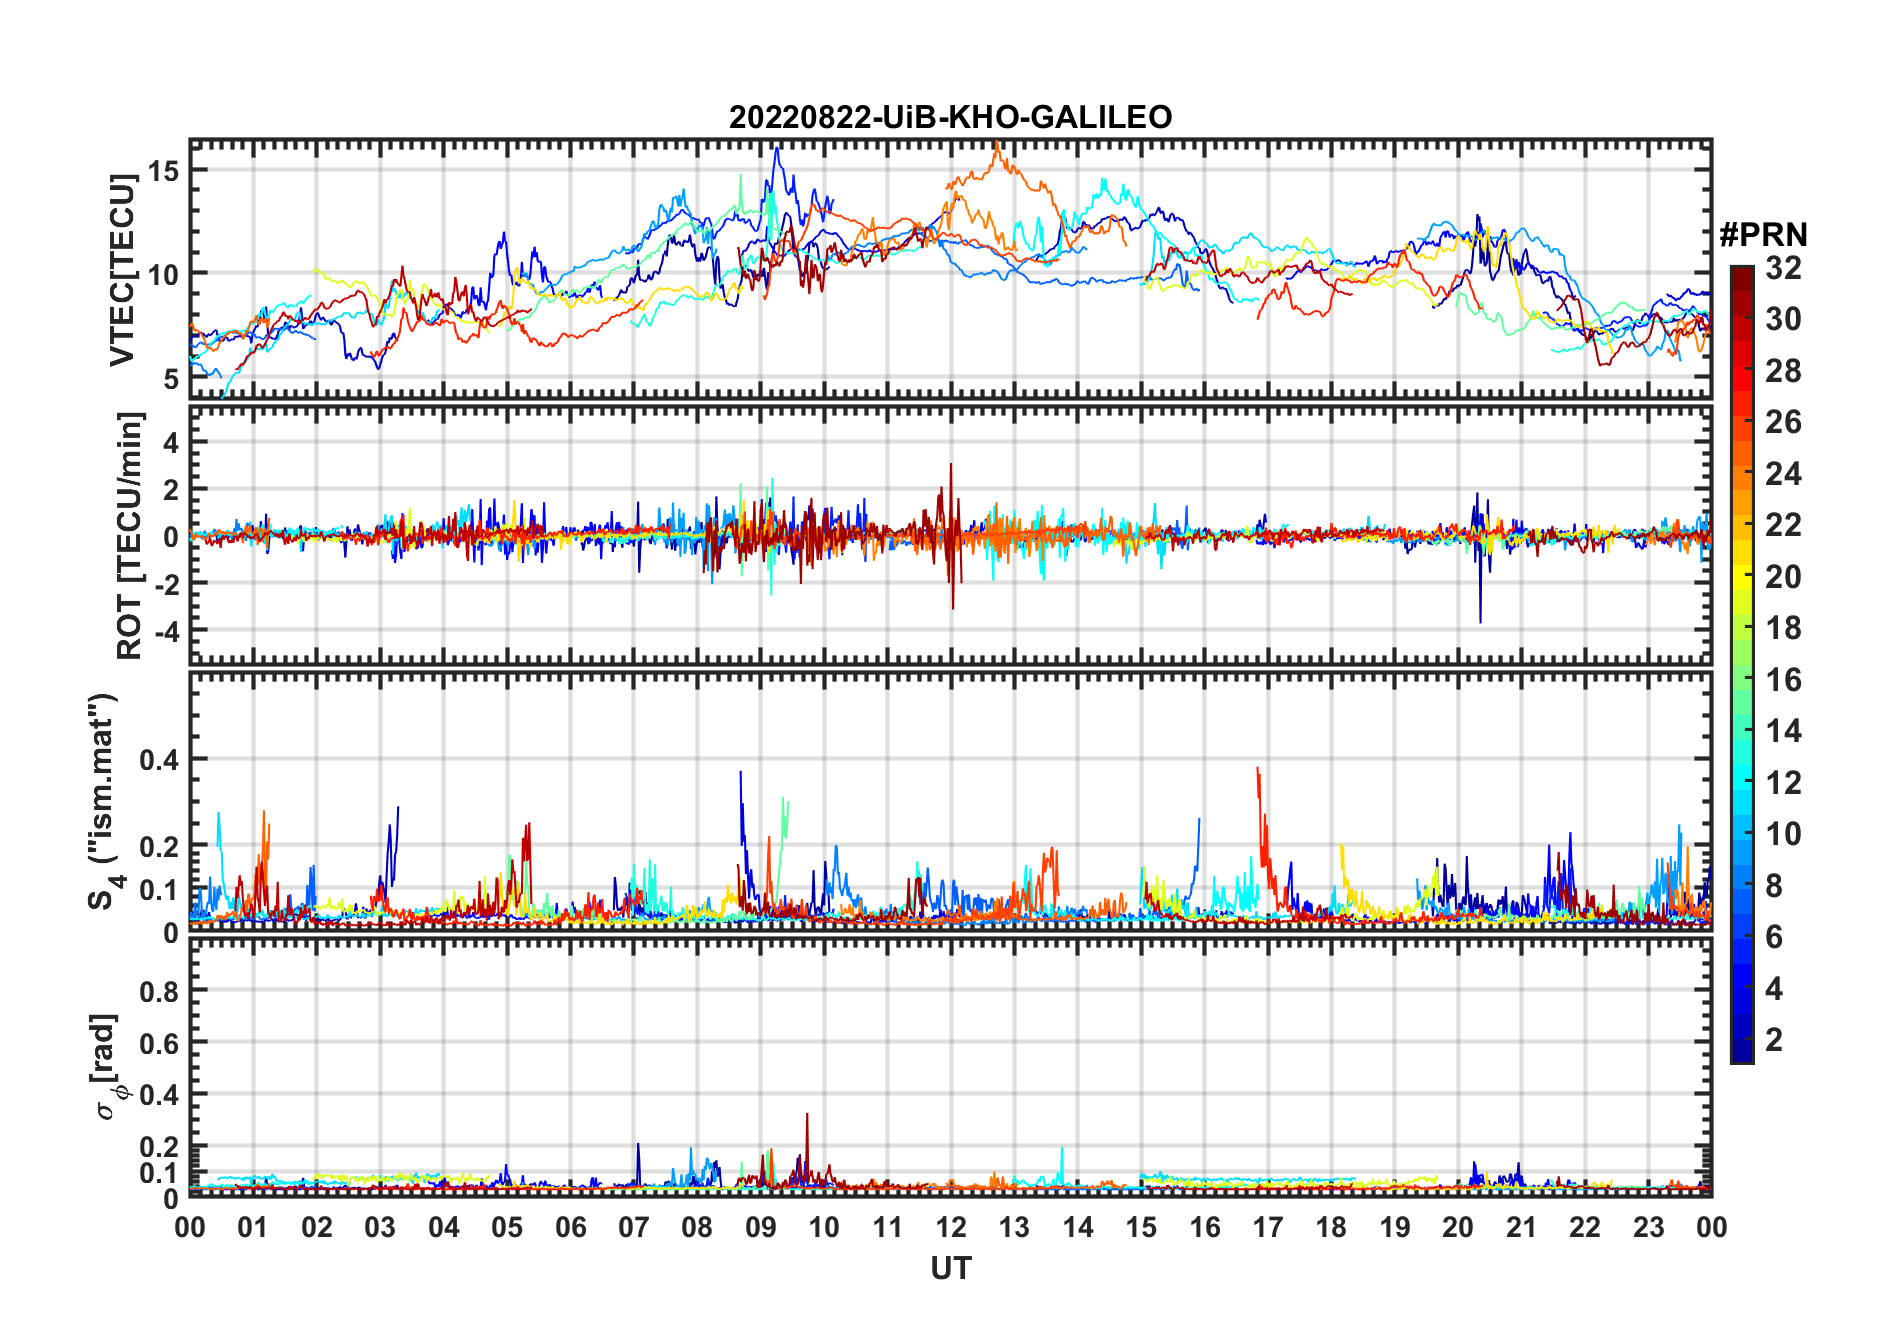The image size is (1902, 1330).
Task: Click the UT x-axis label
Action: [x=950, y=1268]
